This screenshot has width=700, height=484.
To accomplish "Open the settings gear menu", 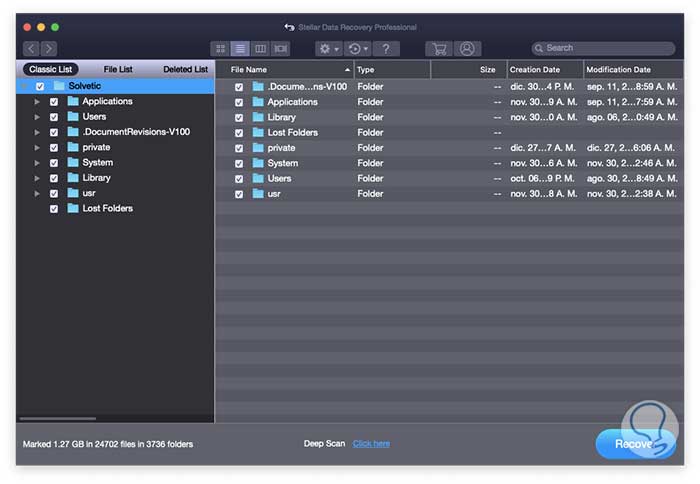I will [x=329, y=49].
